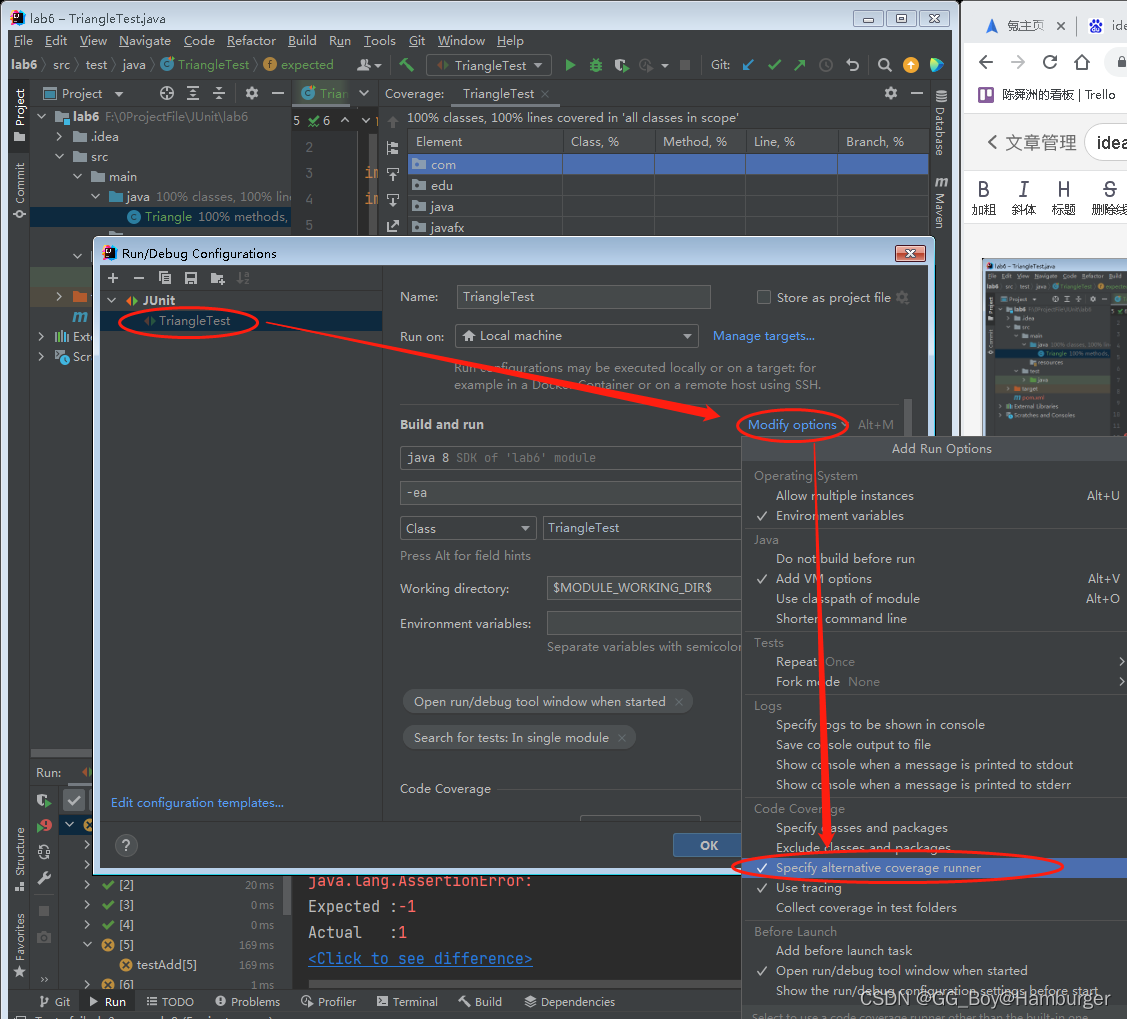Open Edit configuration templates link
The image size is (1127, 1019).
click(x=197, y=803)
